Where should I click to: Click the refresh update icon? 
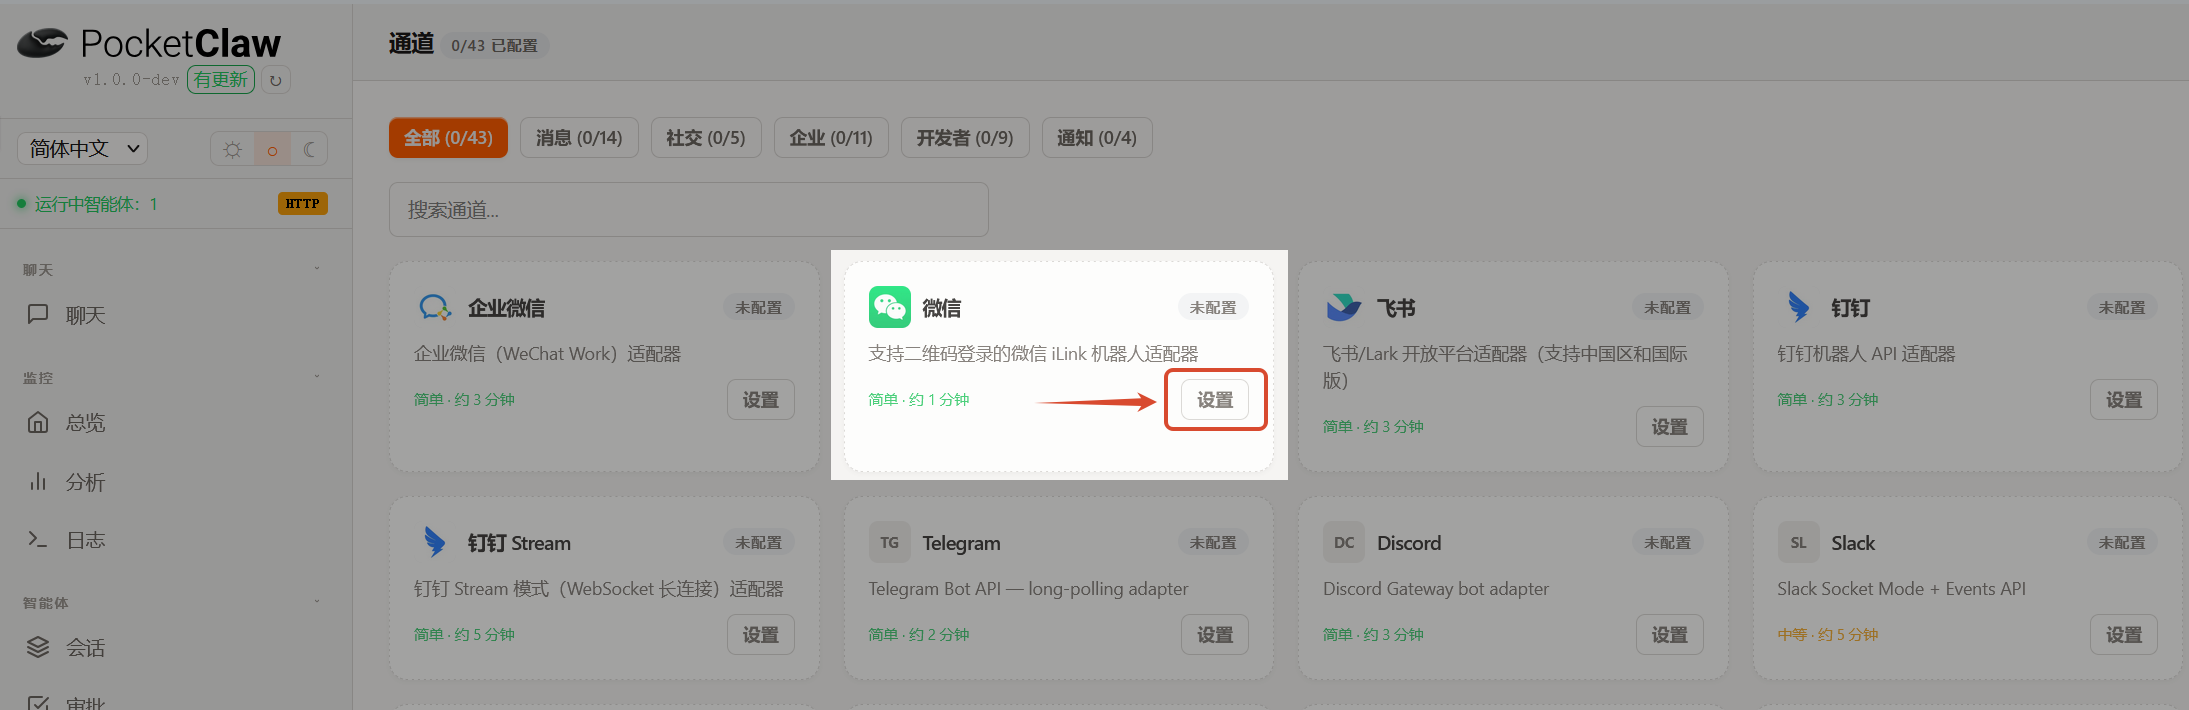276,80
